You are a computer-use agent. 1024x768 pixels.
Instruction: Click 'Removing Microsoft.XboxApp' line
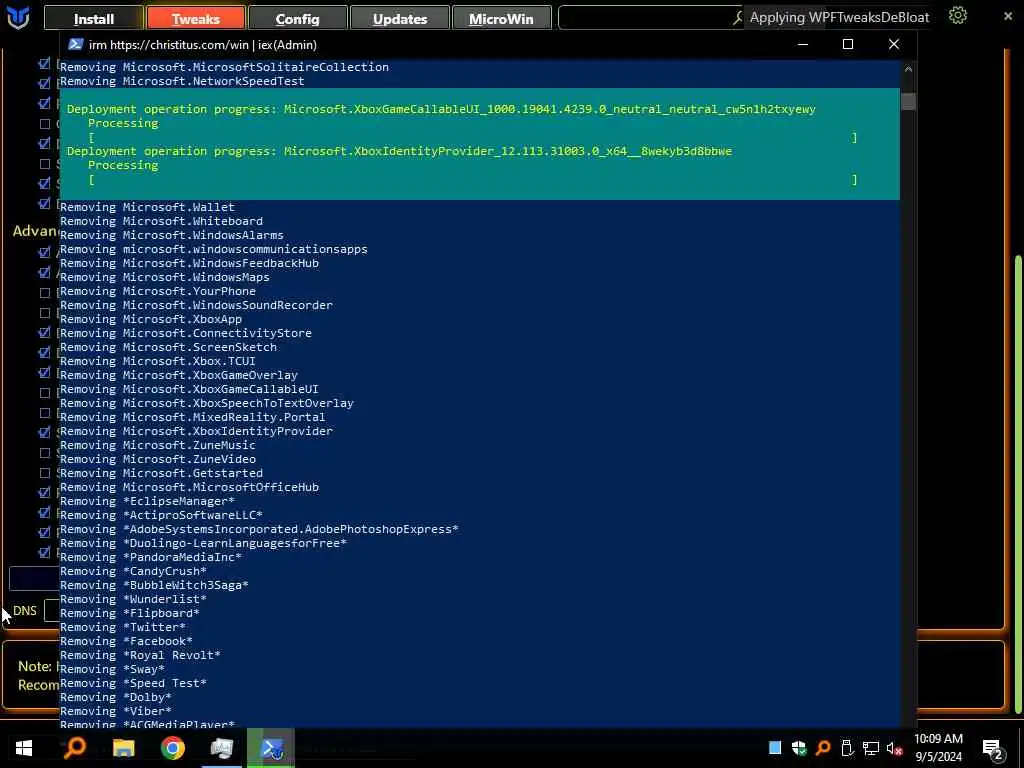click(151, 319)
